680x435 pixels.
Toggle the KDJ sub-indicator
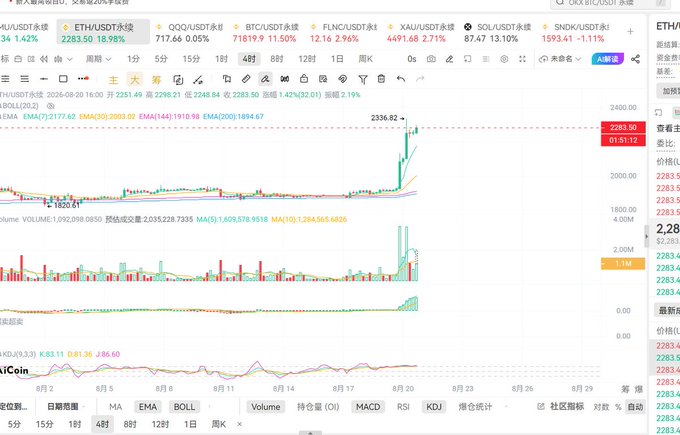point(434,407)
